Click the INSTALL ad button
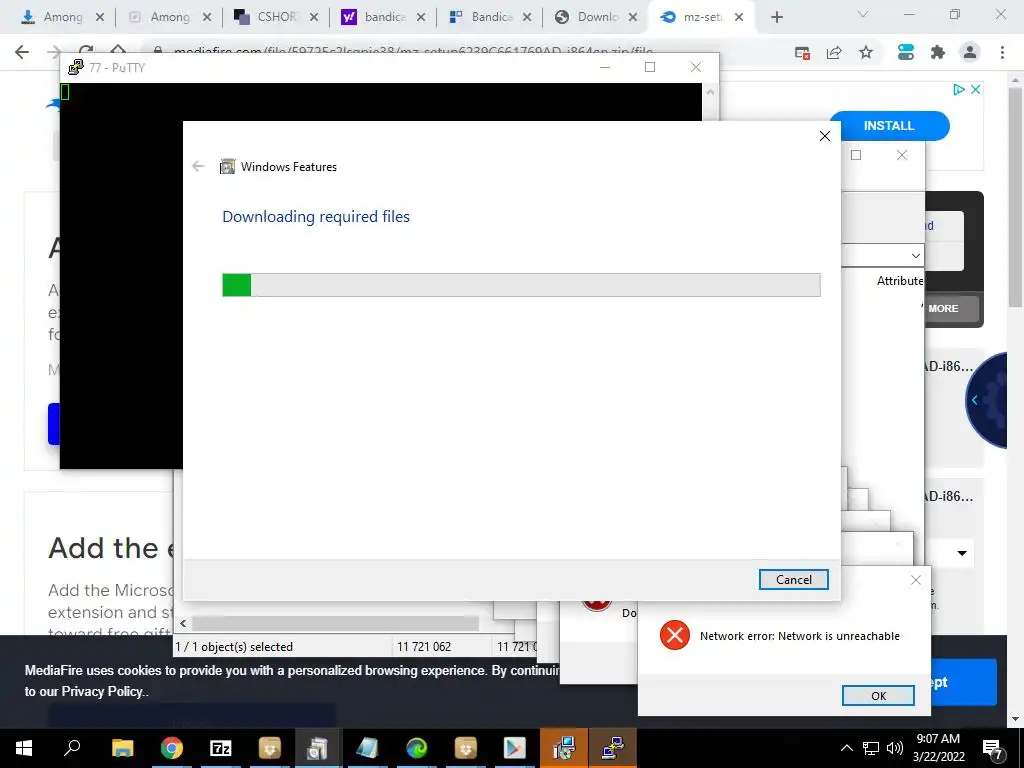The height and width of the screenshot is (768, 1024). [889, 125]
